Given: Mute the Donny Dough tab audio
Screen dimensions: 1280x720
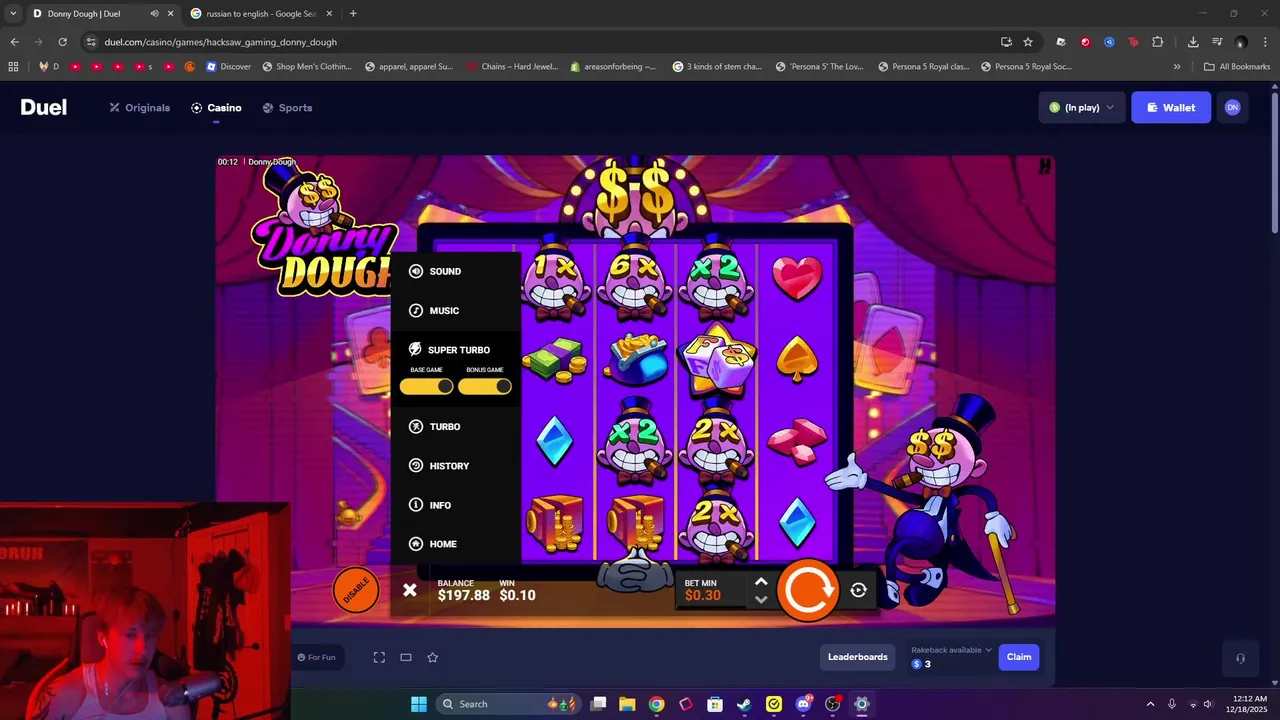Looking at the screenshot, I should tap(154, 14).
